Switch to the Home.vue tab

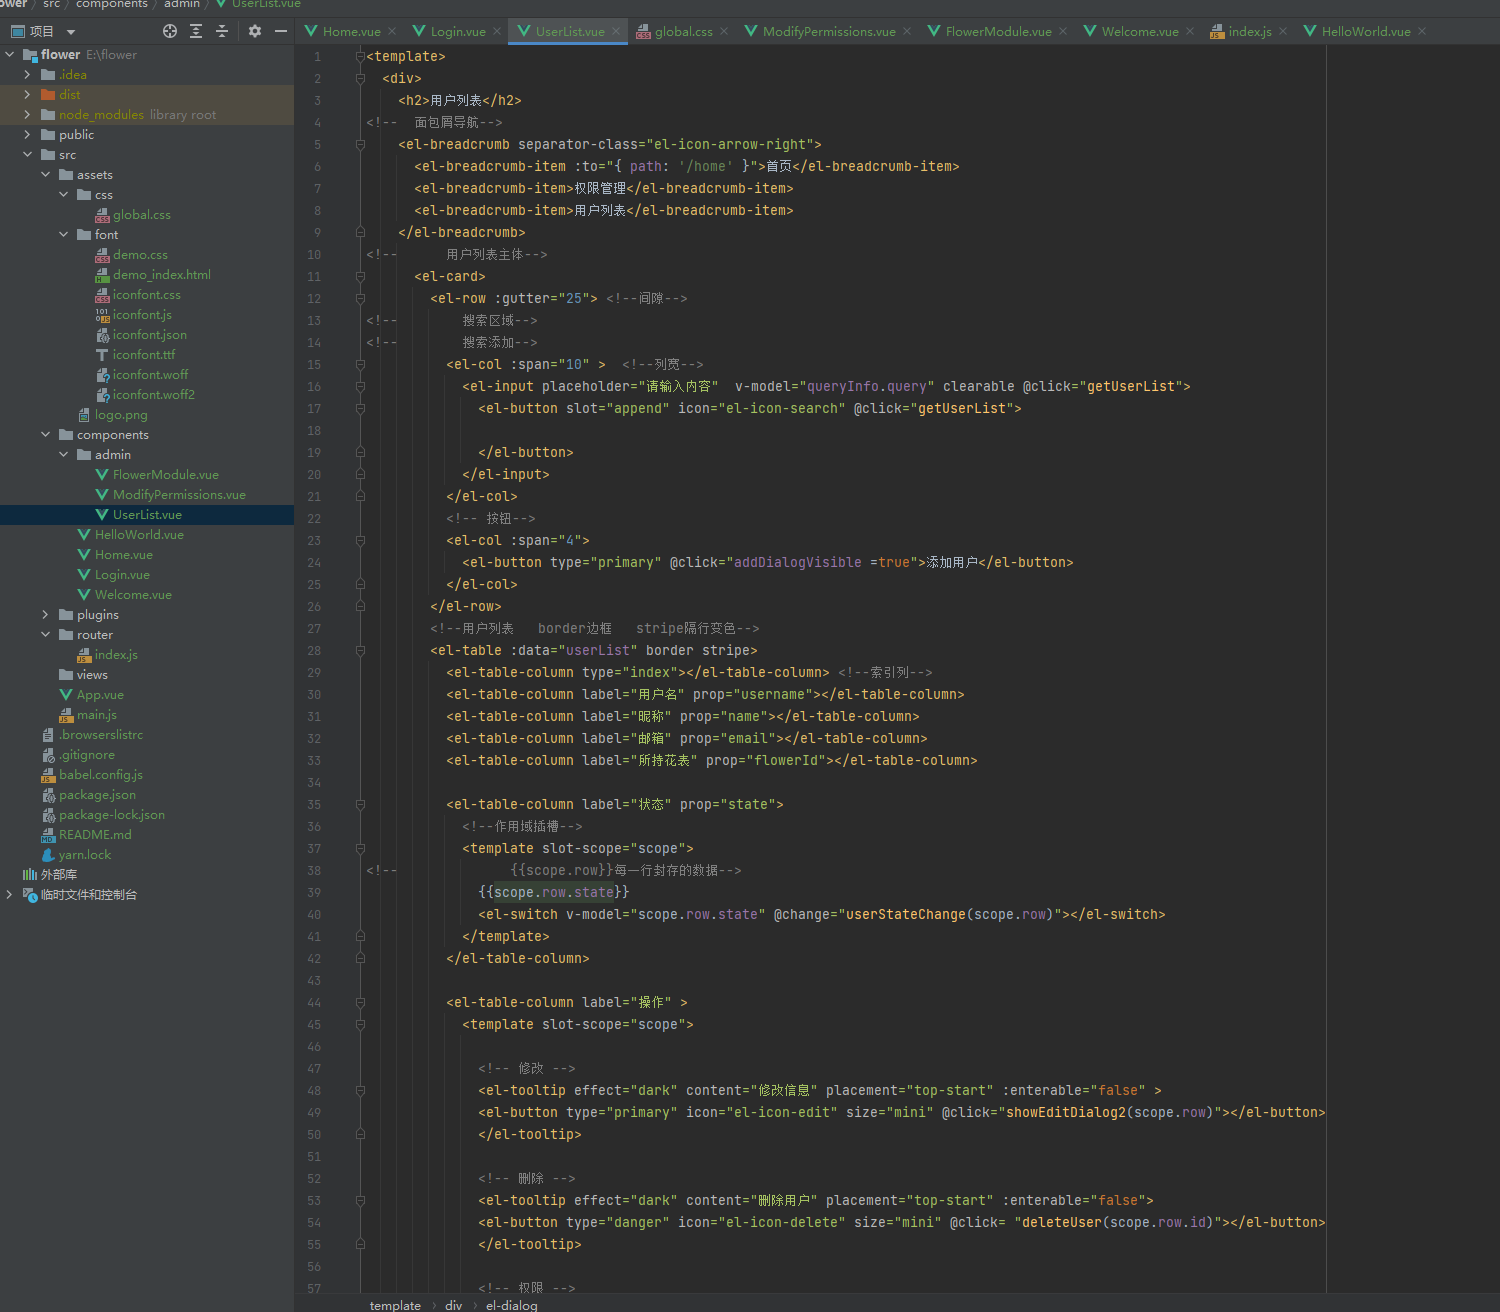point(351,31)
